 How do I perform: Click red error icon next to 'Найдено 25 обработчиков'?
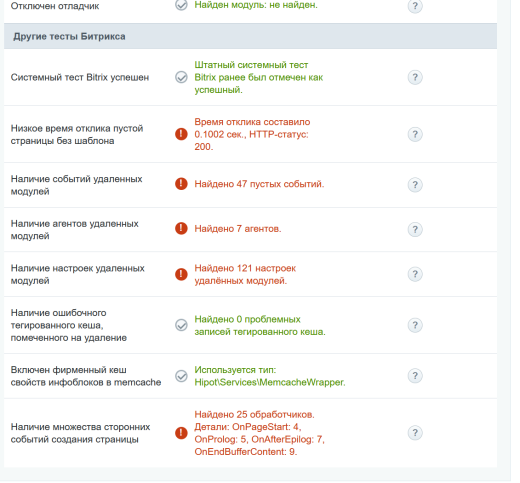(181, 433)
